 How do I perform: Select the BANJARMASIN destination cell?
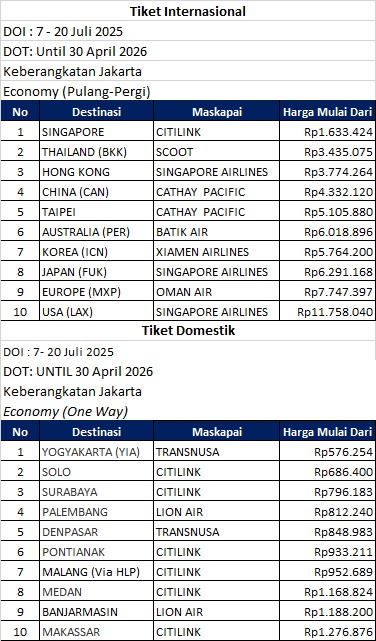tap(96, 612)
